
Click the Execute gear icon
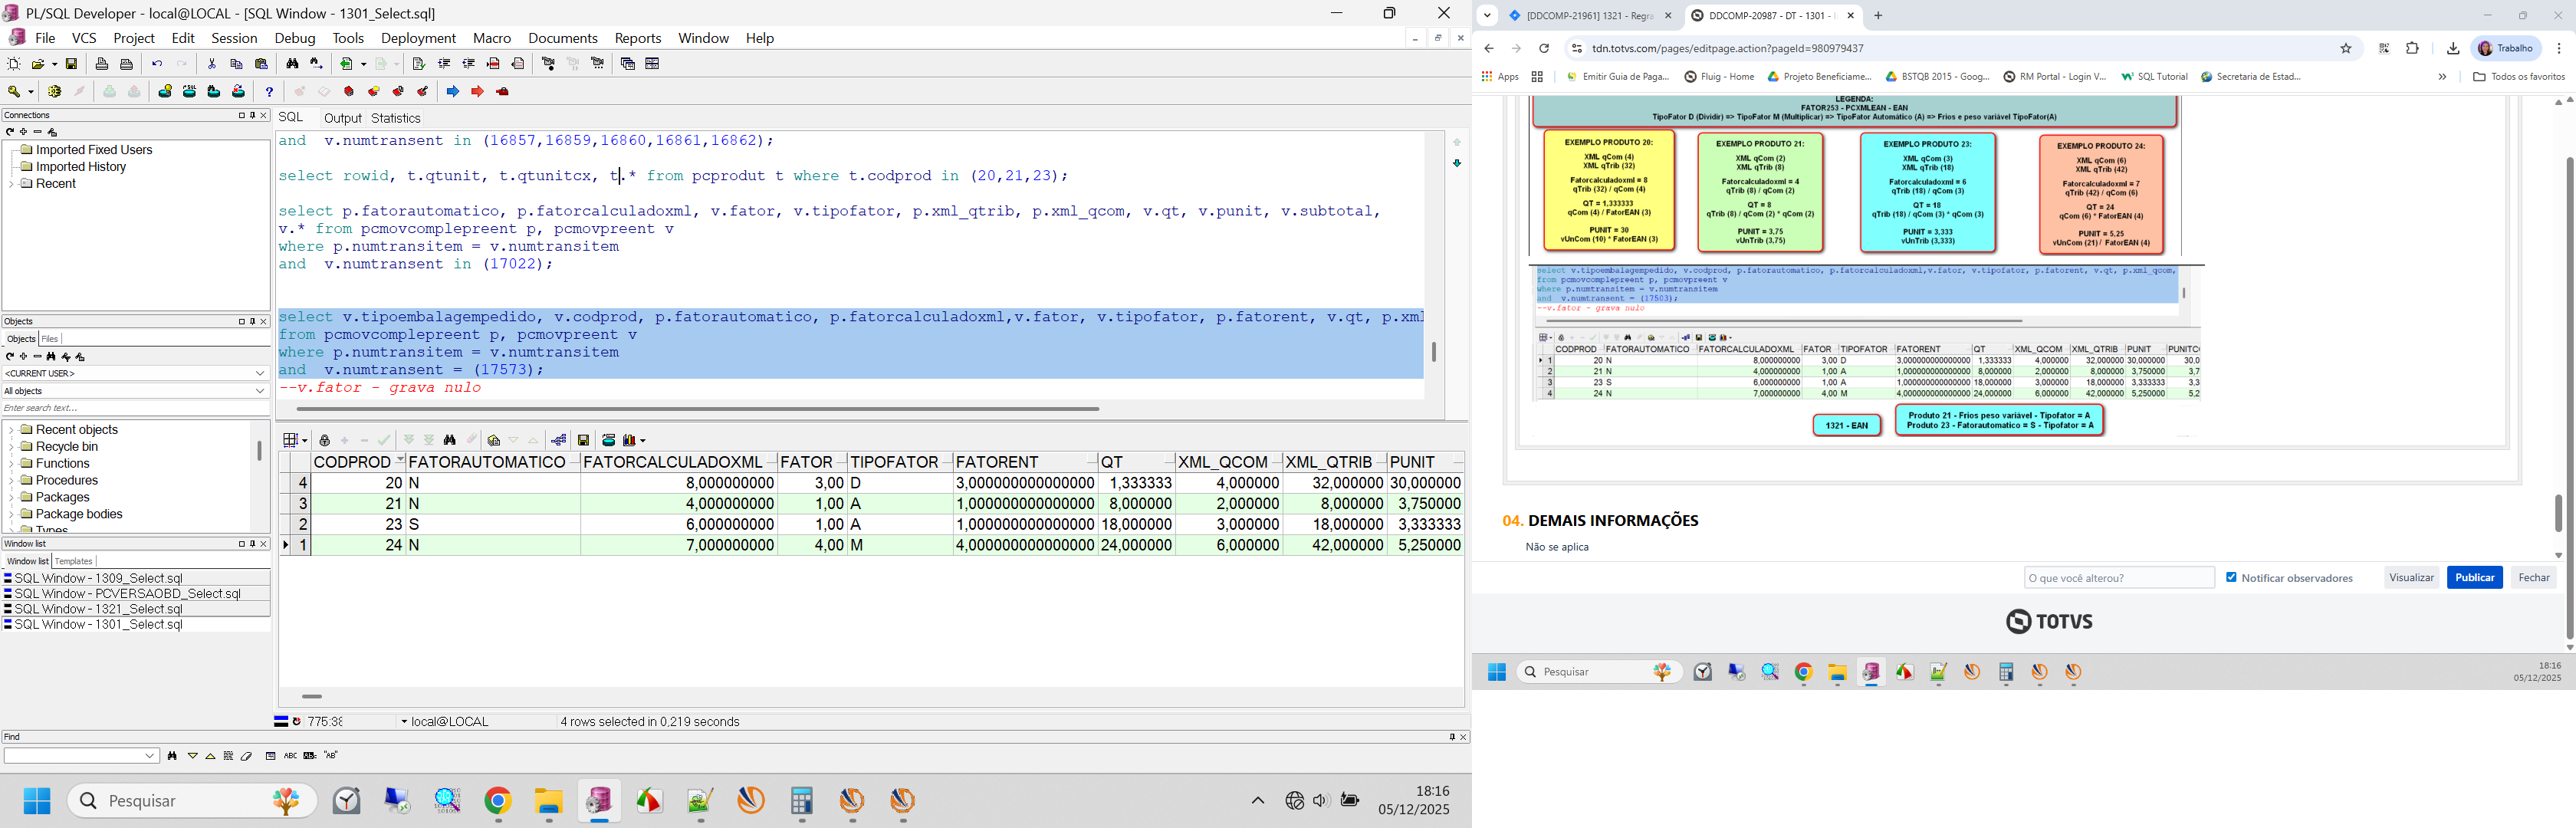[54, 91]
